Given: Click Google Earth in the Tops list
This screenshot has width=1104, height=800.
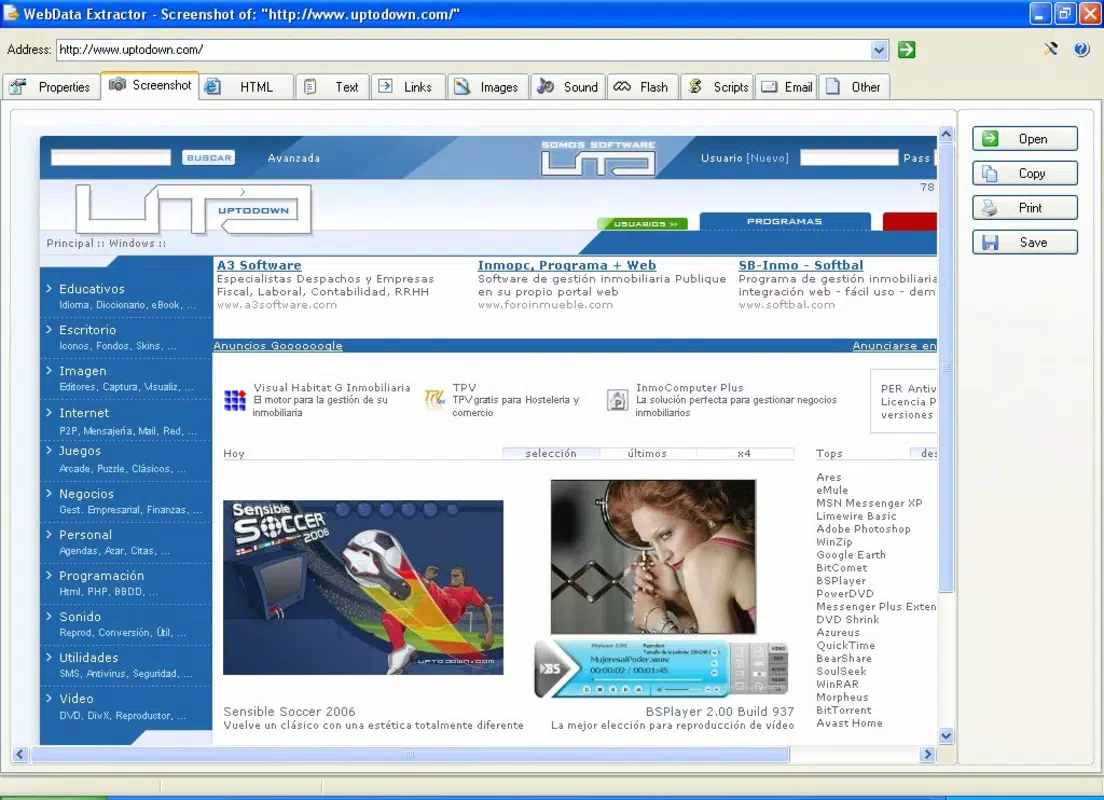Looking at the screenshot, I should (851, 555).
